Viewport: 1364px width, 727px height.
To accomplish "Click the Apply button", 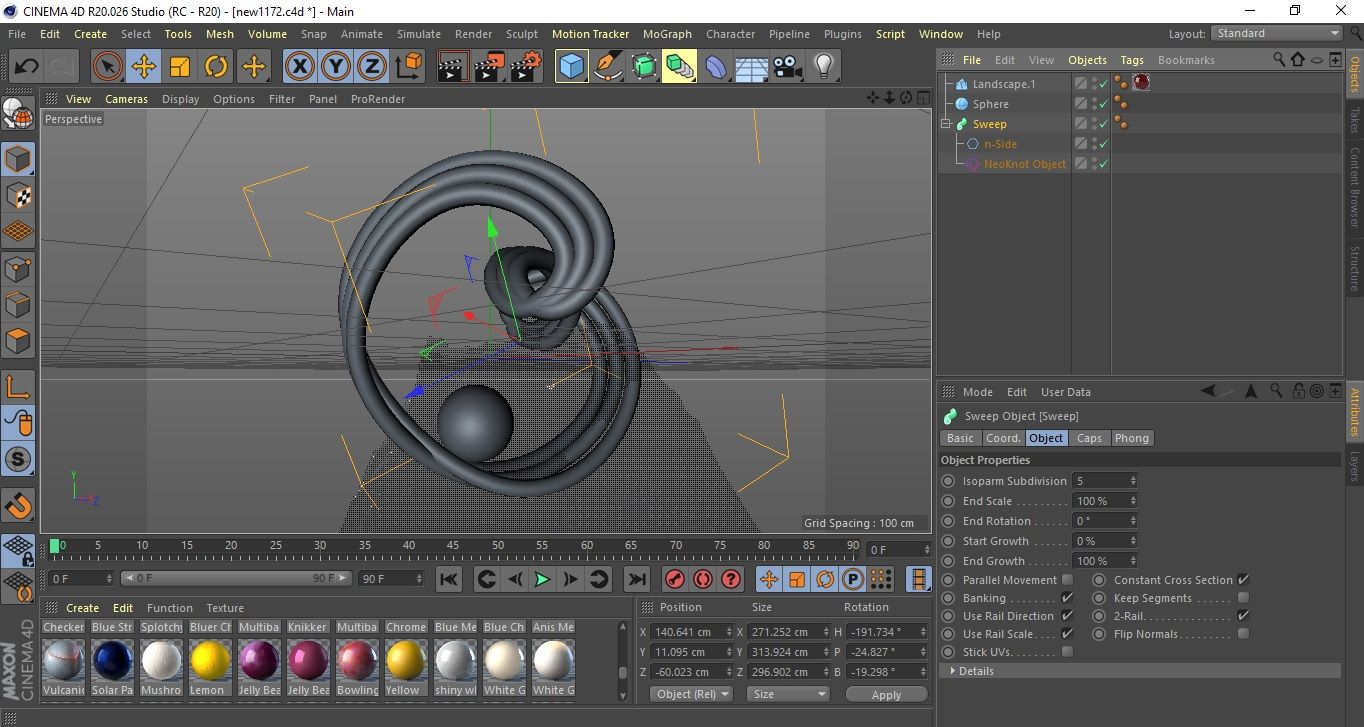I will coord(886,694).
